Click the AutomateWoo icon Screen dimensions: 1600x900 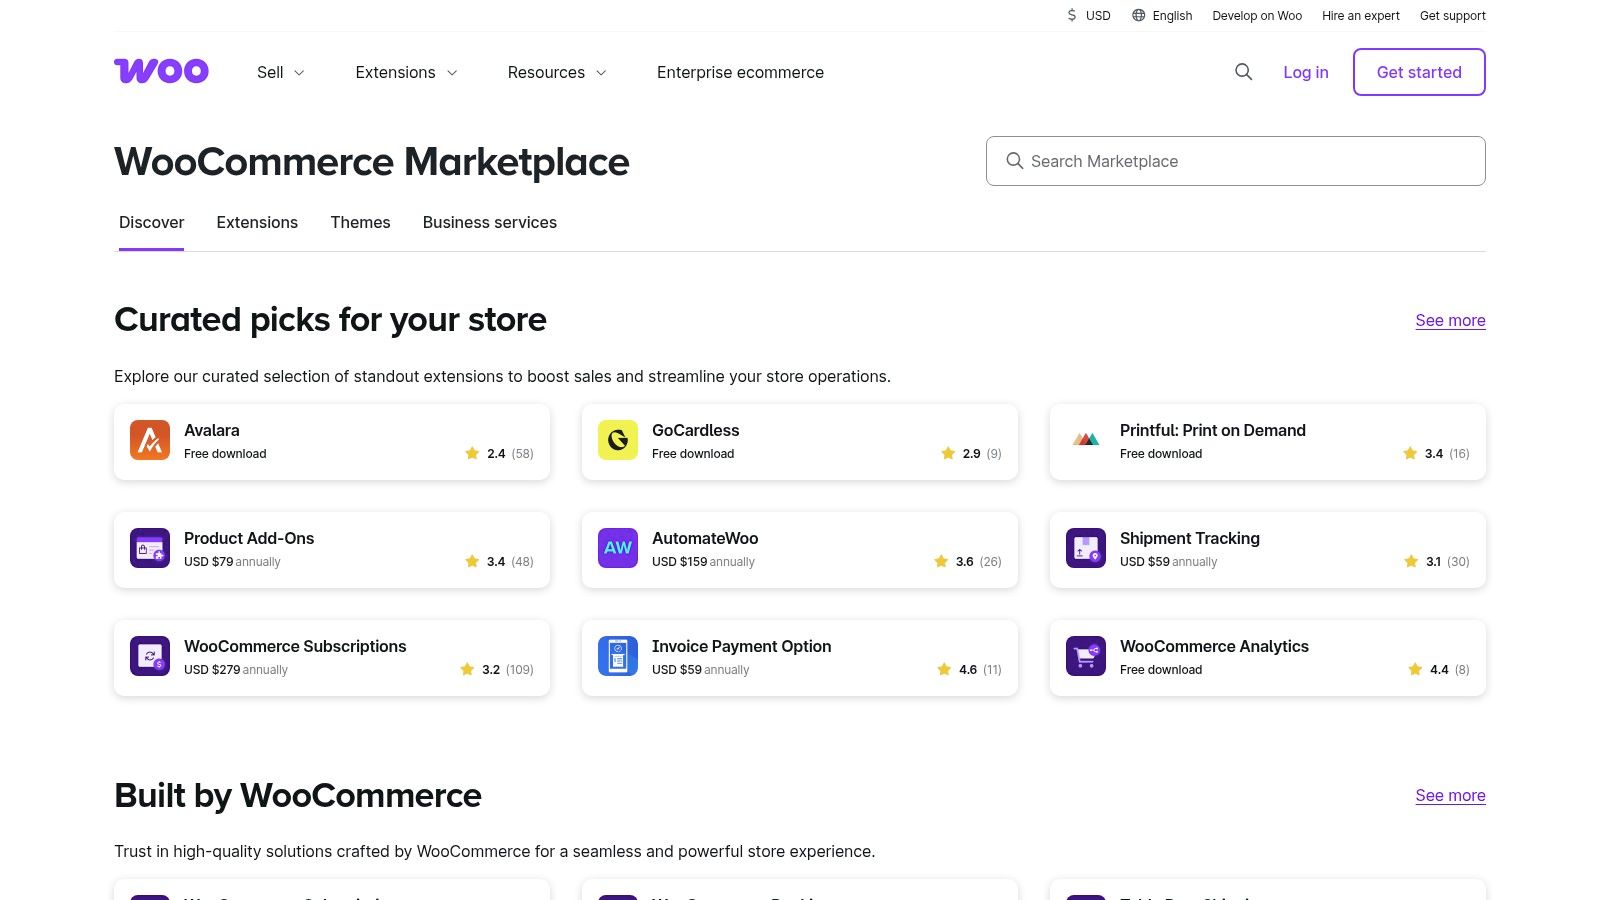(x=617, y=548)
